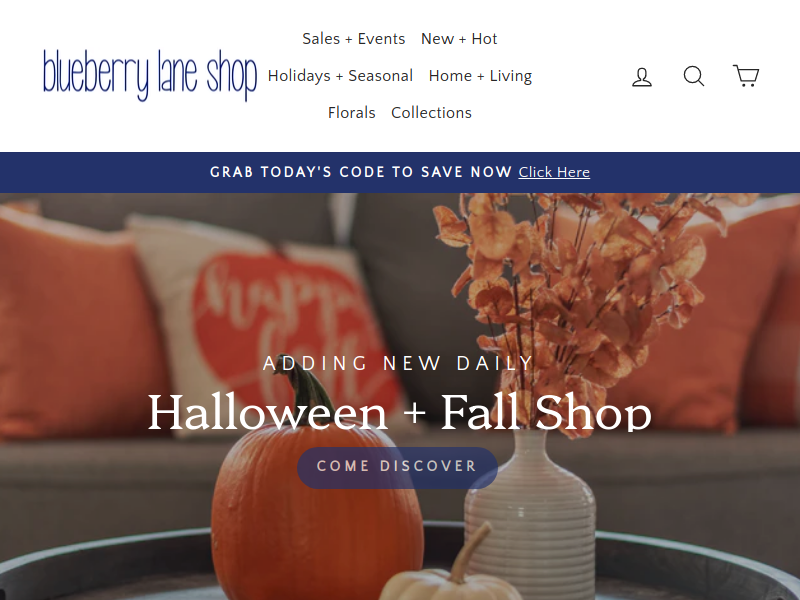The height and width of the screenshot is (600, 800).
Task: Click the Halloween + Fall Shop heading
Action: pos(399,412)
